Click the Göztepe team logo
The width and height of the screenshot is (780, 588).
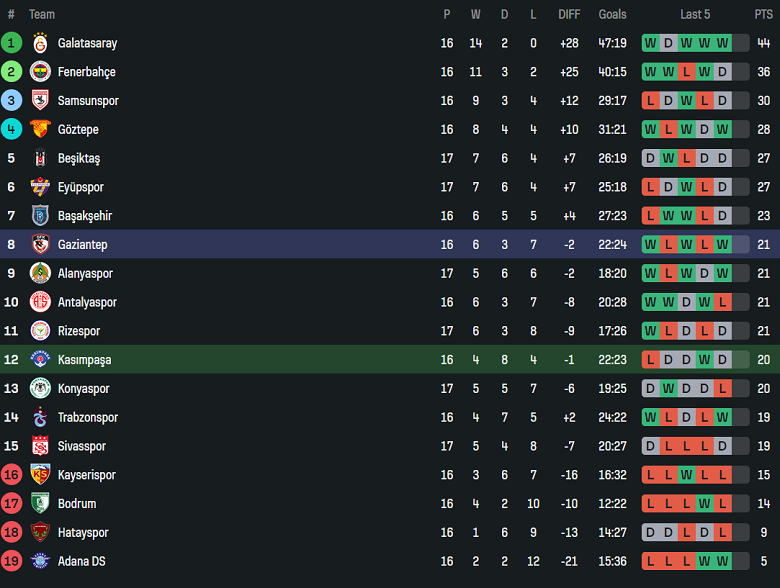tap(40, 130)
